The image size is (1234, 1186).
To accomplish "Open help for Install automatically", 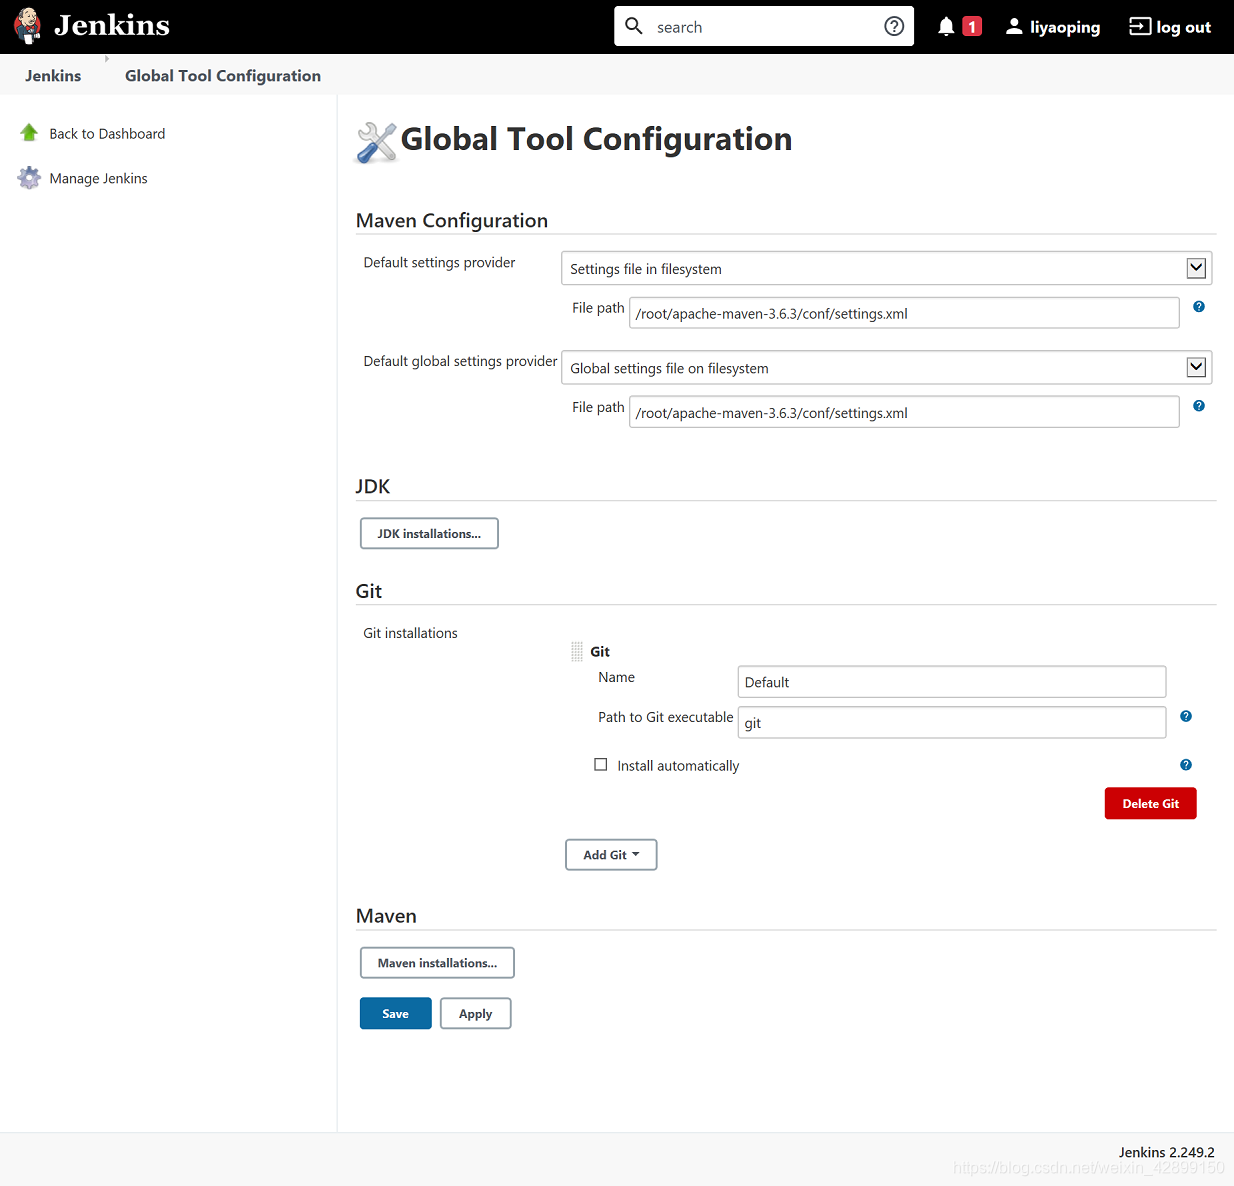I will pos(1186,765).
